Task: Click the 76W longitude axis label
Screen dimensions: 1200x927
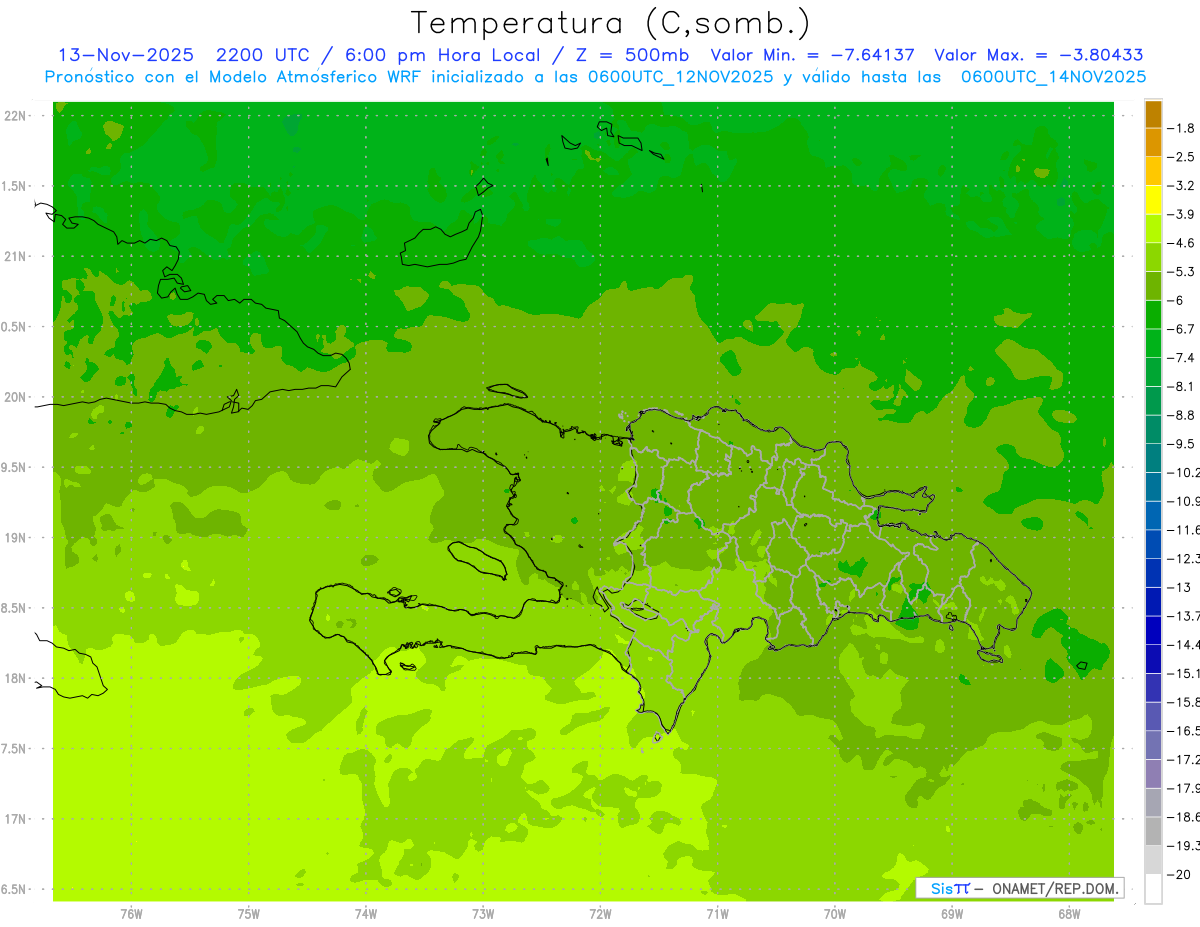Action: coord(131,914)
